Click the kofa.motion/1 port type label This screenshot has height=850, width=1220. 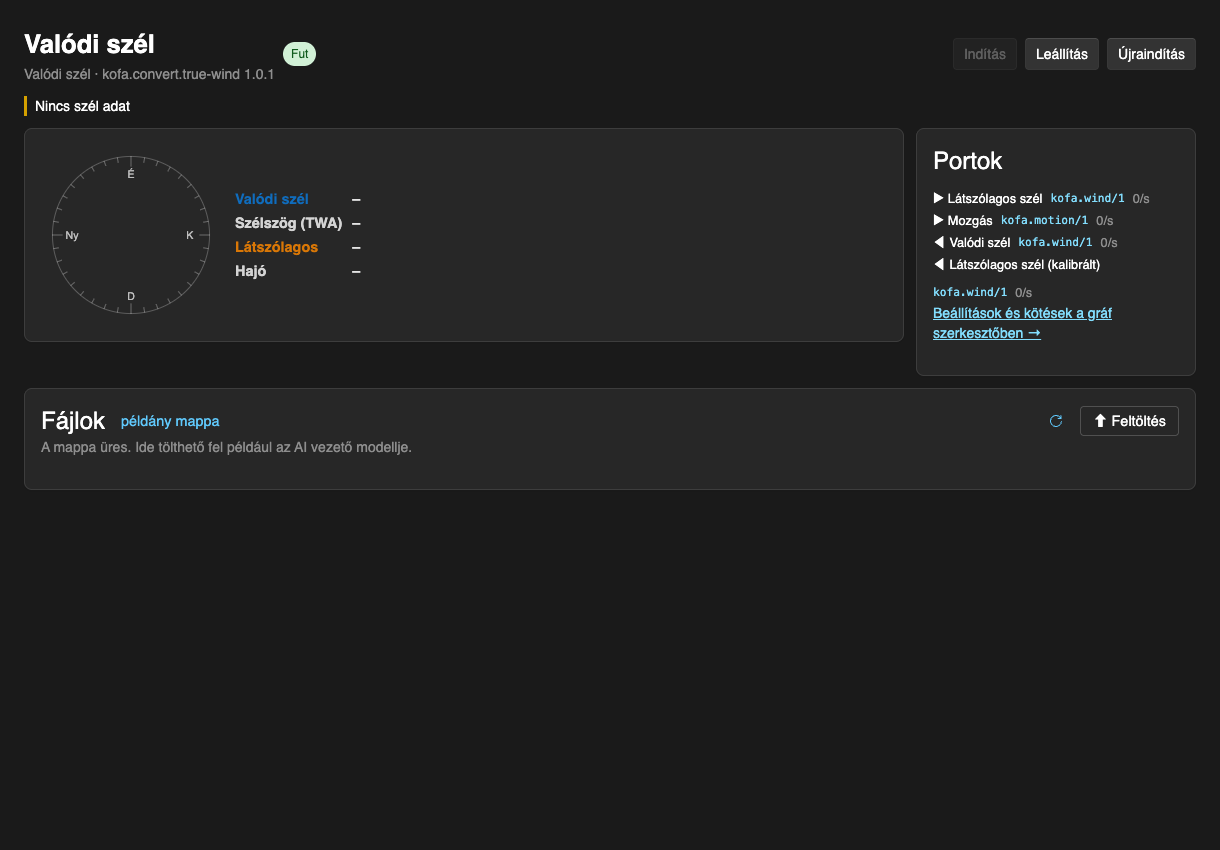(x=1044, y=220)
